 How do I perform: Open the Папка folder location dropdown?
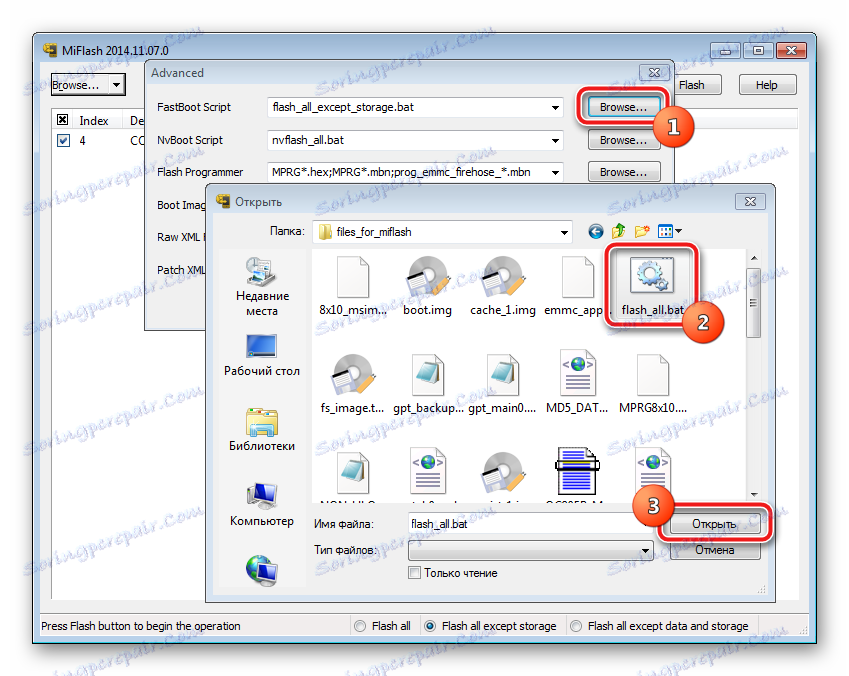coord(564,232)
